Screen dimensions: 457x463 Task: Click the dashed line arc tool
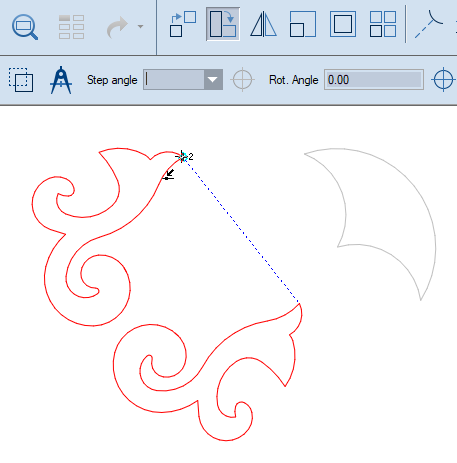coord(429,24)
